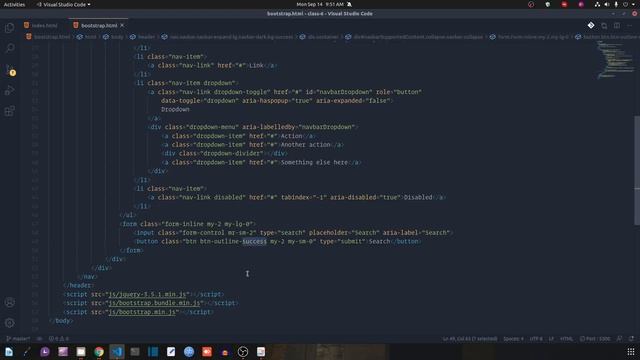Click the diamond-shaped icon in editor title bar

[591, 25]
